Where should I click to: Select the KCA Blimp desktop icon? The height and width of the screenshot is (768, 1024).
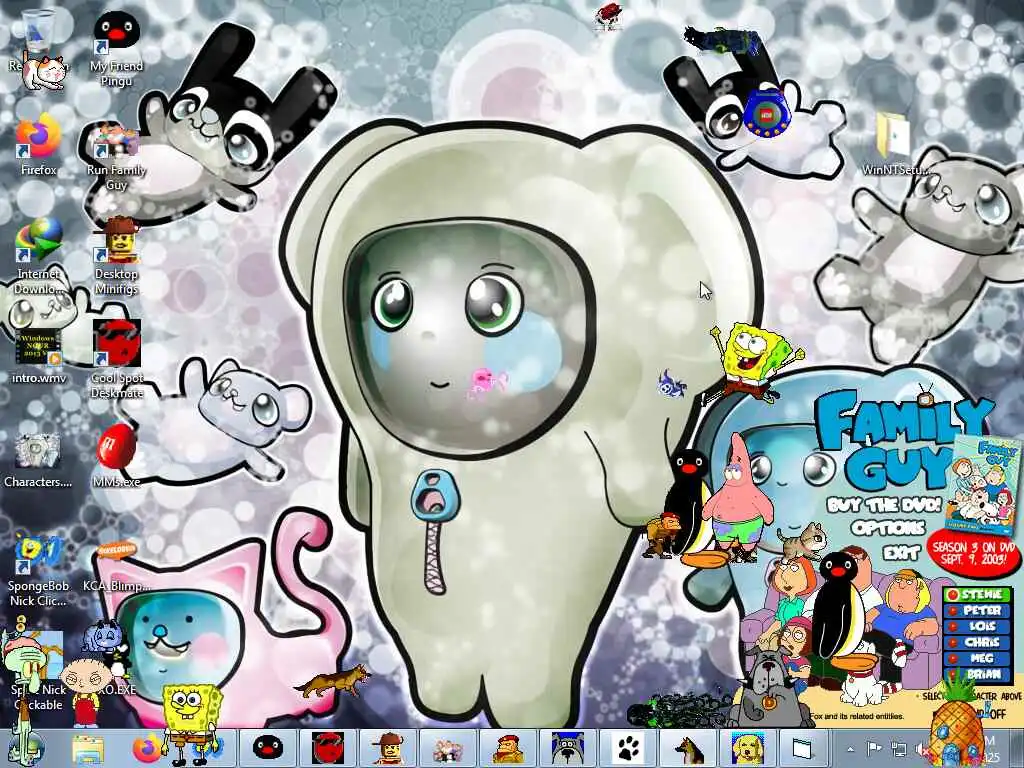[116, 567]
